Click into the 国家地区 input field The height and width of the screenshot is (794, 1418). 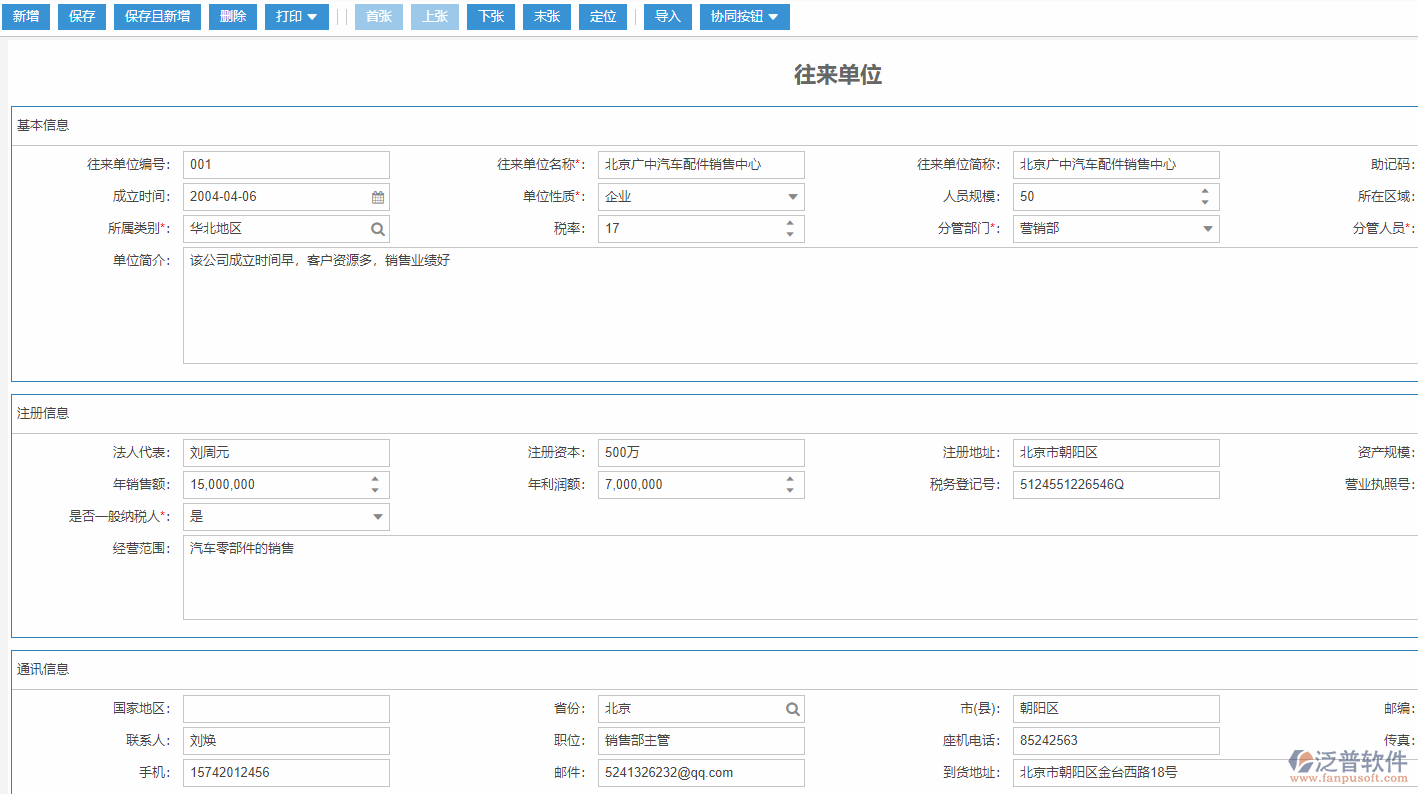click(x=286, y=709)
